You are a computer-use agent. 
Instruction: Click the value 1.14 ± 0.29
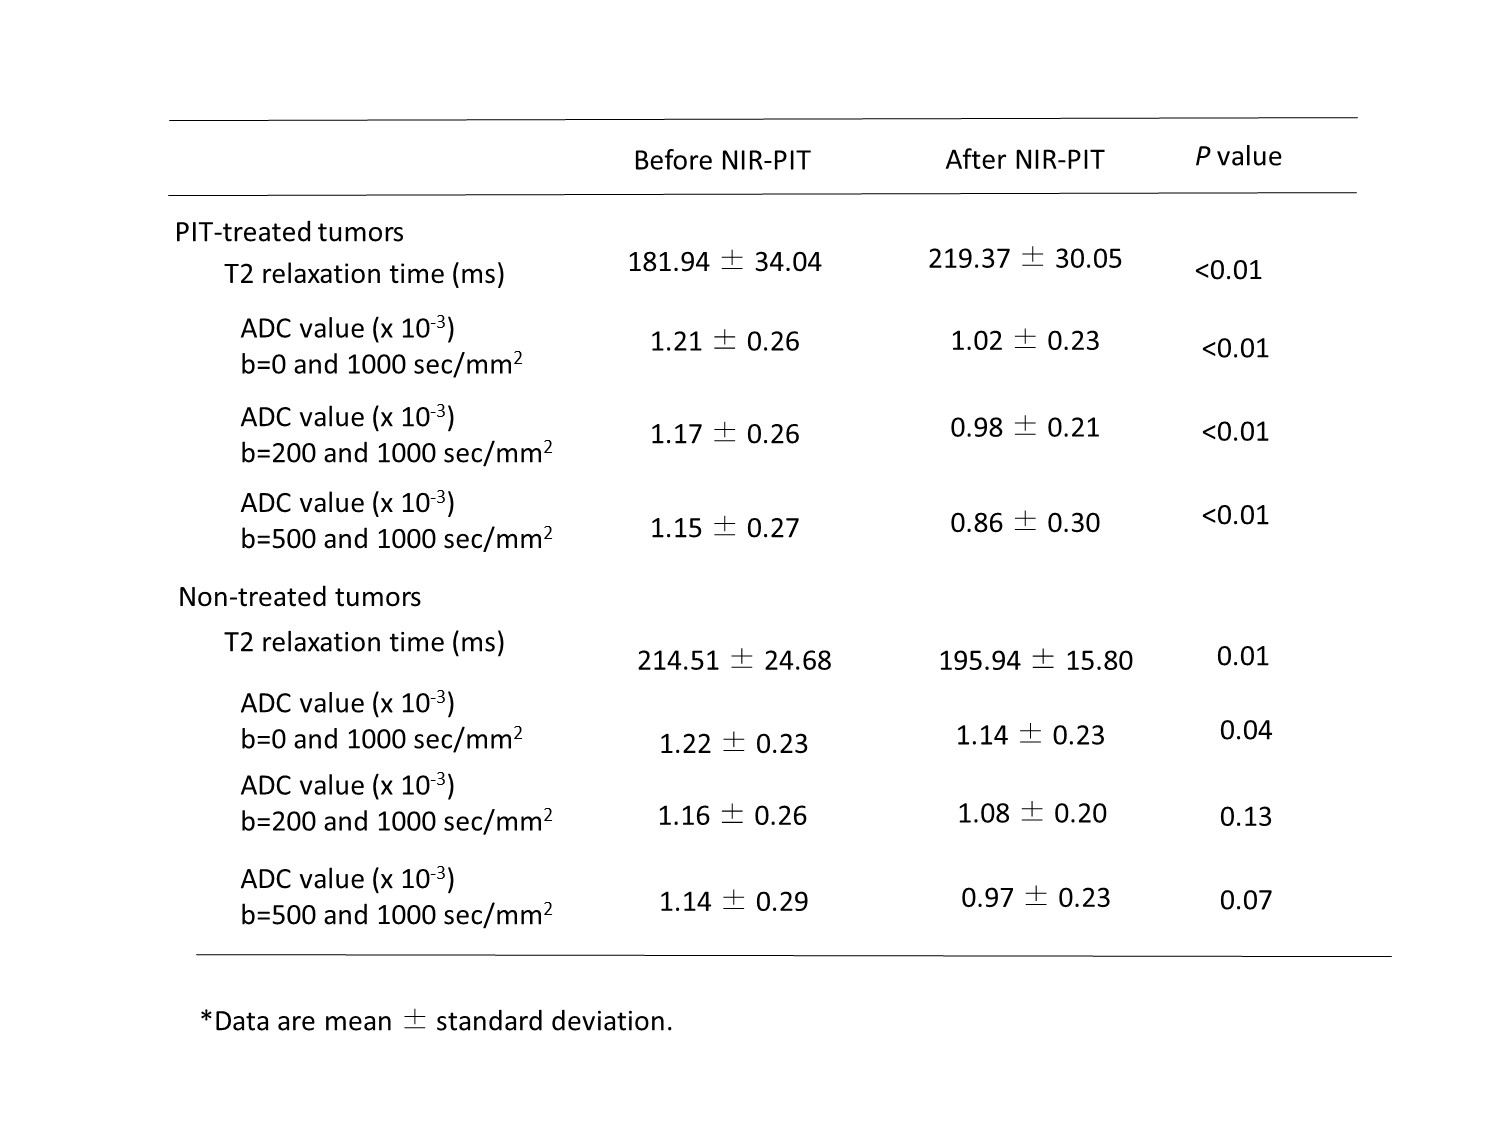point(733,902)
